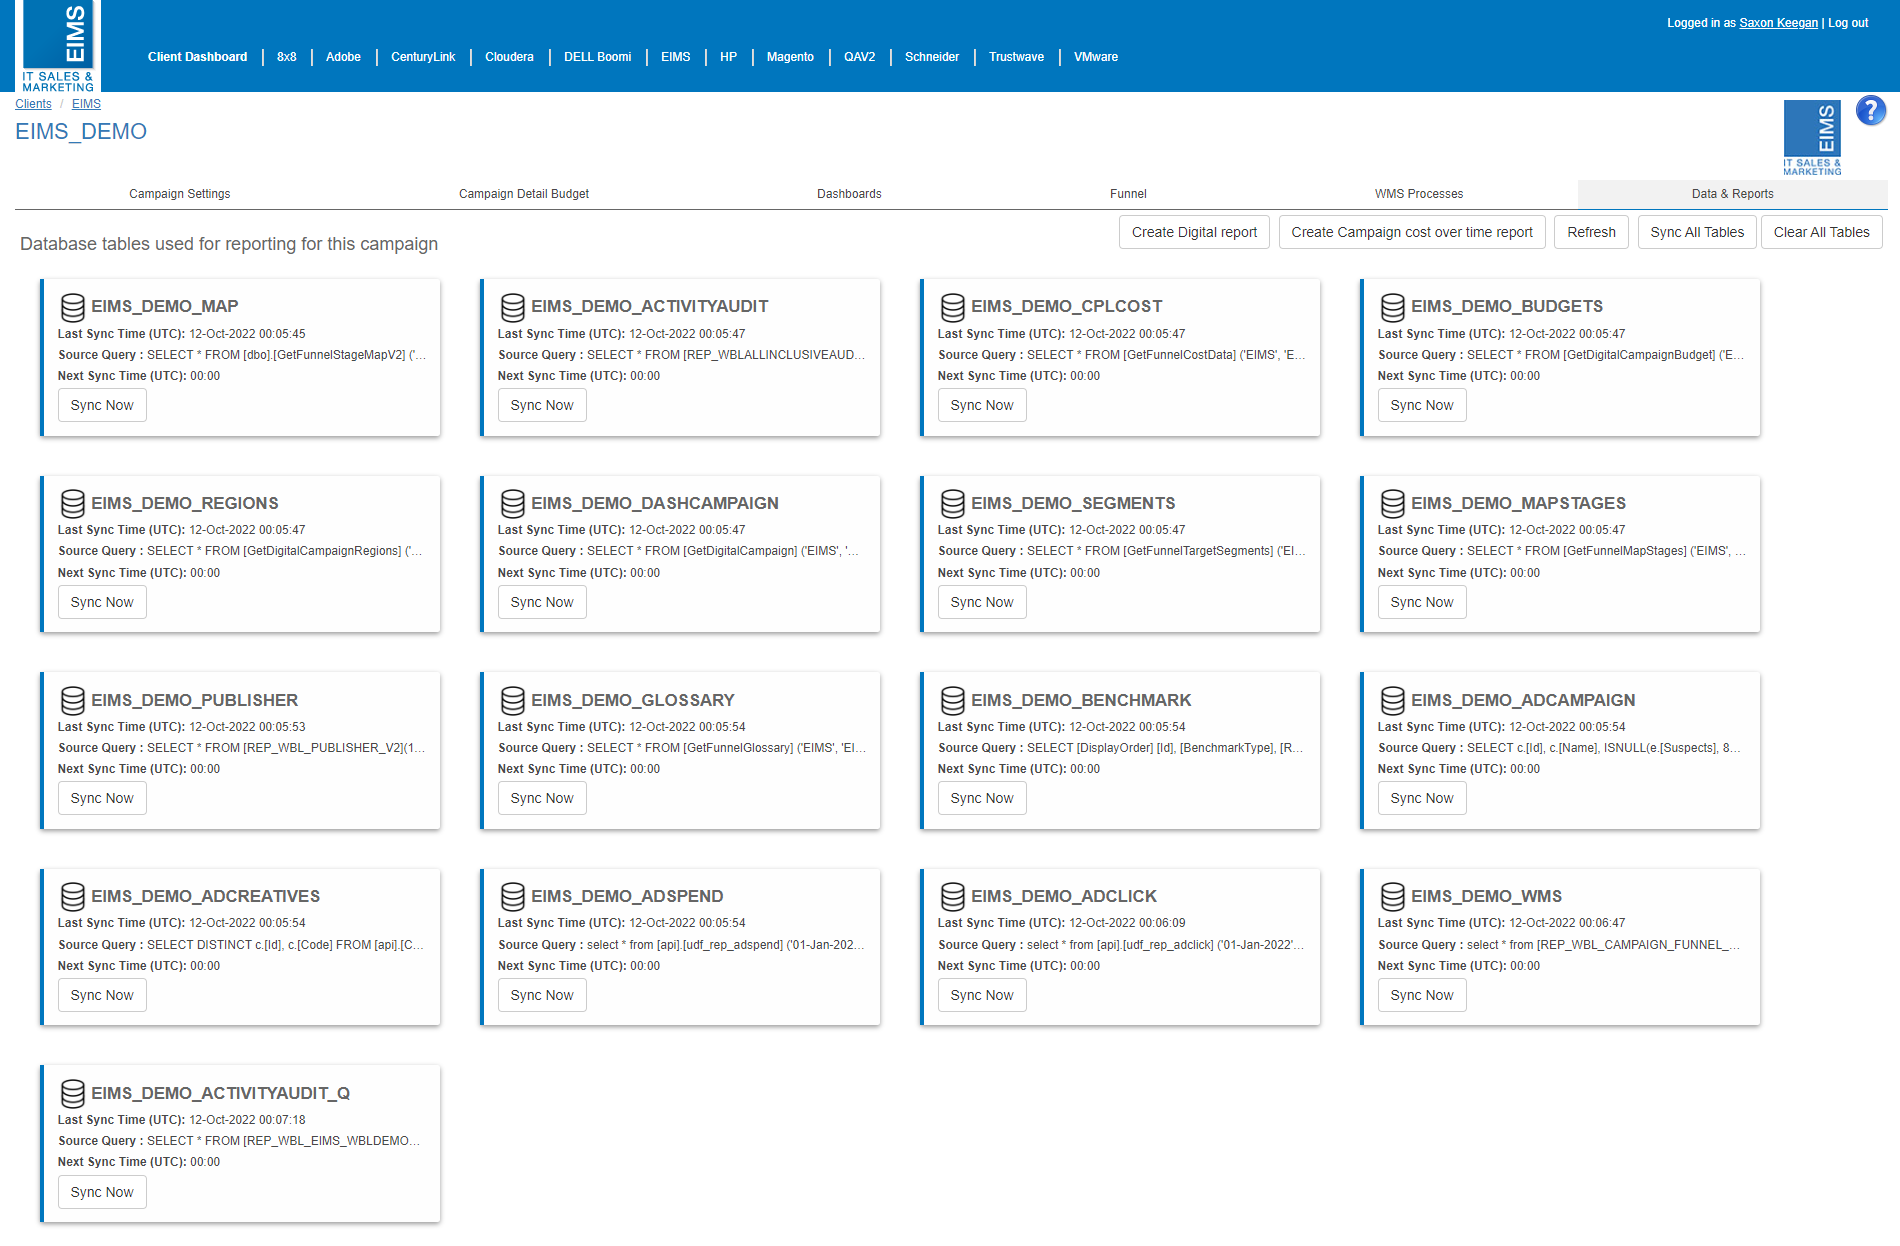
Task: Click Create Campaign cost over time report
Action: point(1411,232)
